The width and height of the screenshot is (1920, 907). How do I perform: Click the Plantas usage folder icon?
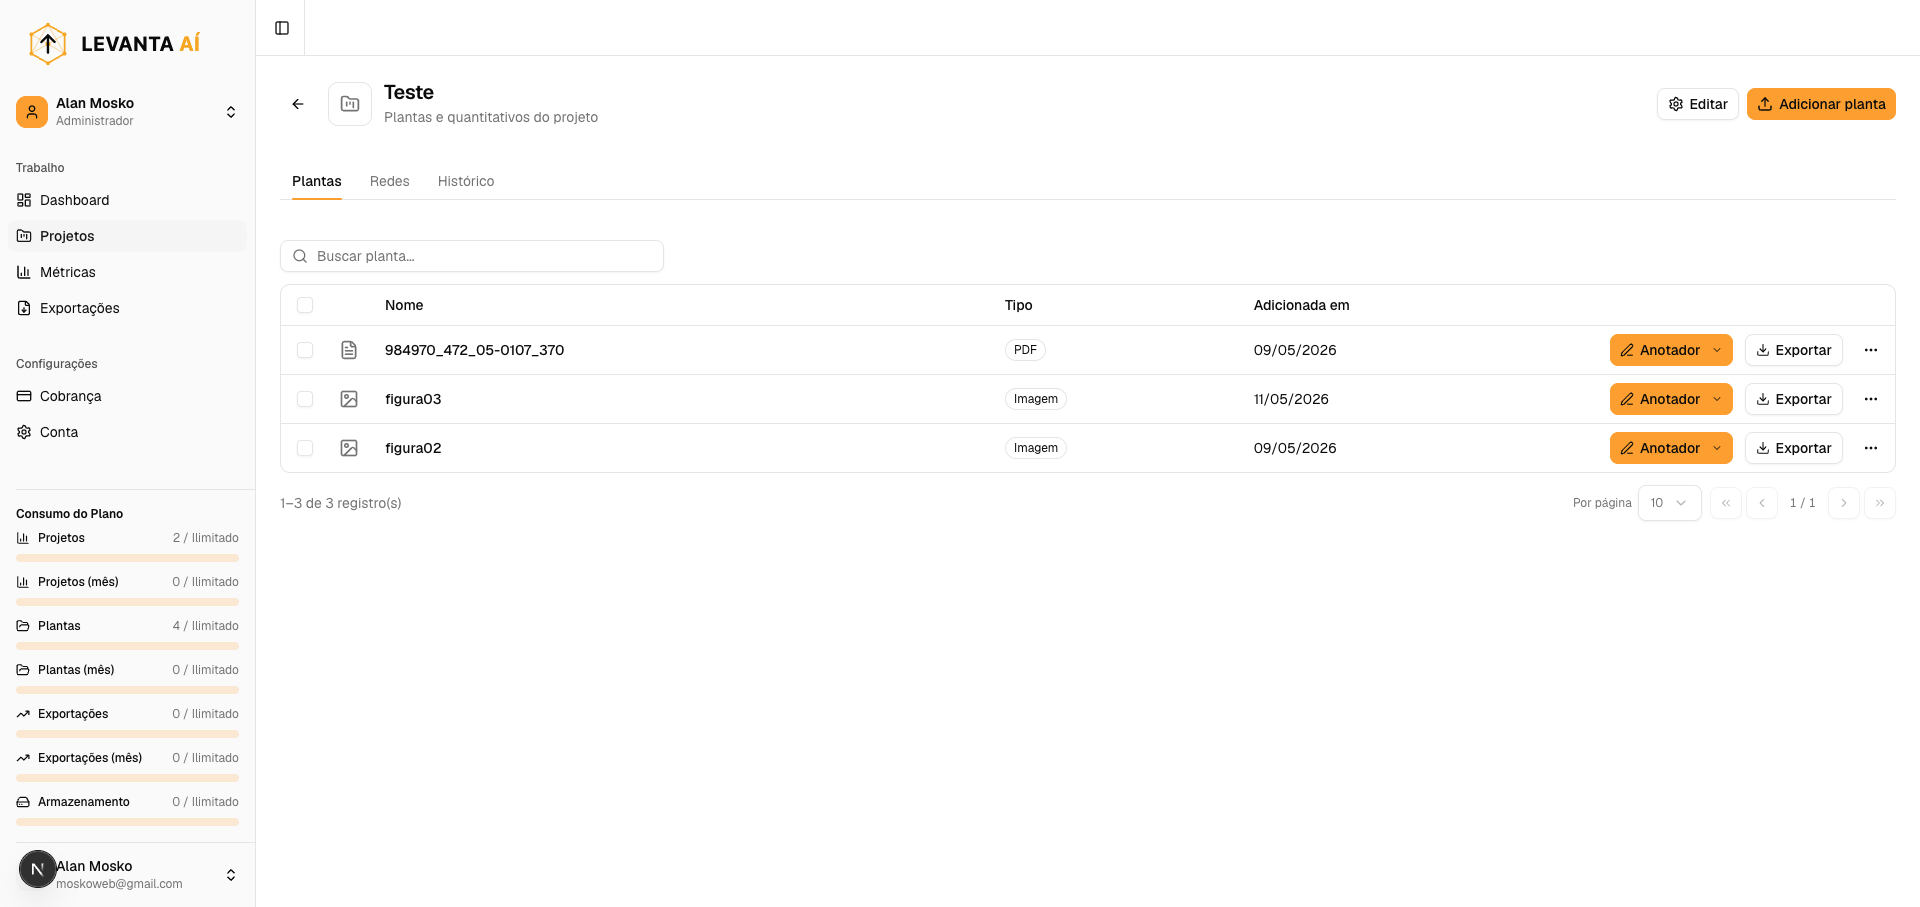click(23, 626)
